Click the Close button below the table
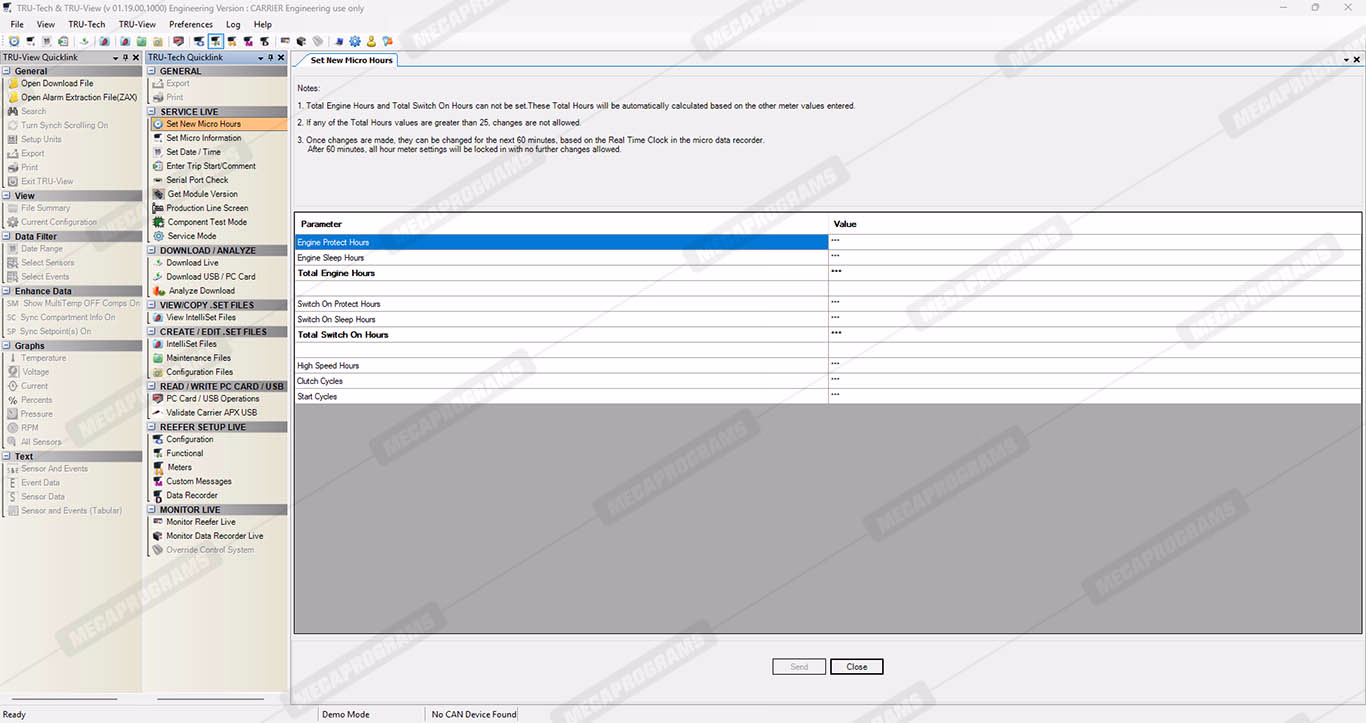Image resolution: width=1366 pixels, height=723 pixels. [856, 667]
